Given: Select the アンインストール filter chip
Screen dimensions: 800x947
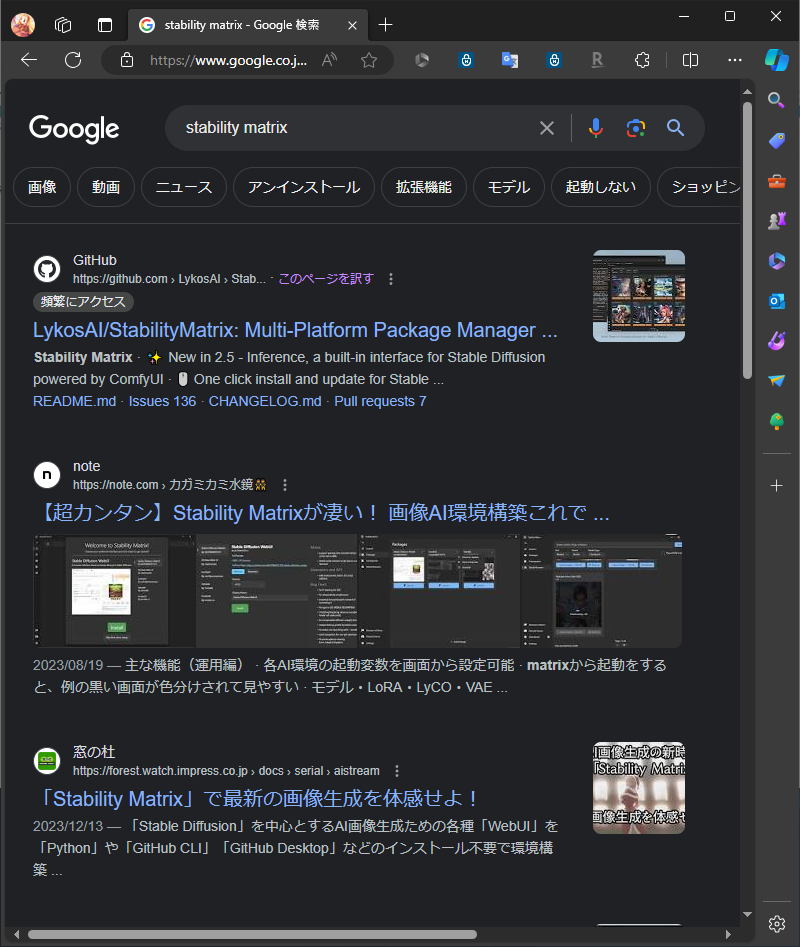Looking at the screenshot, I should [304, 187].
